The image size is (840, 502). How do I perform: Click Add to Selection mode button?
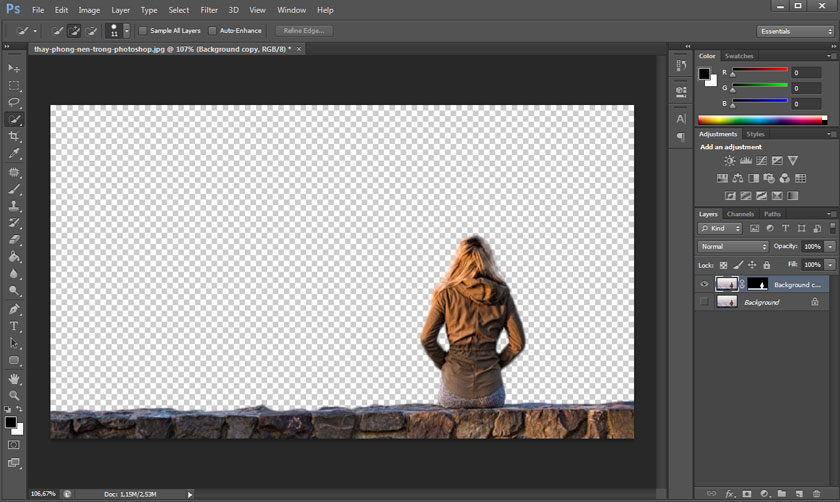click(74, 31)
